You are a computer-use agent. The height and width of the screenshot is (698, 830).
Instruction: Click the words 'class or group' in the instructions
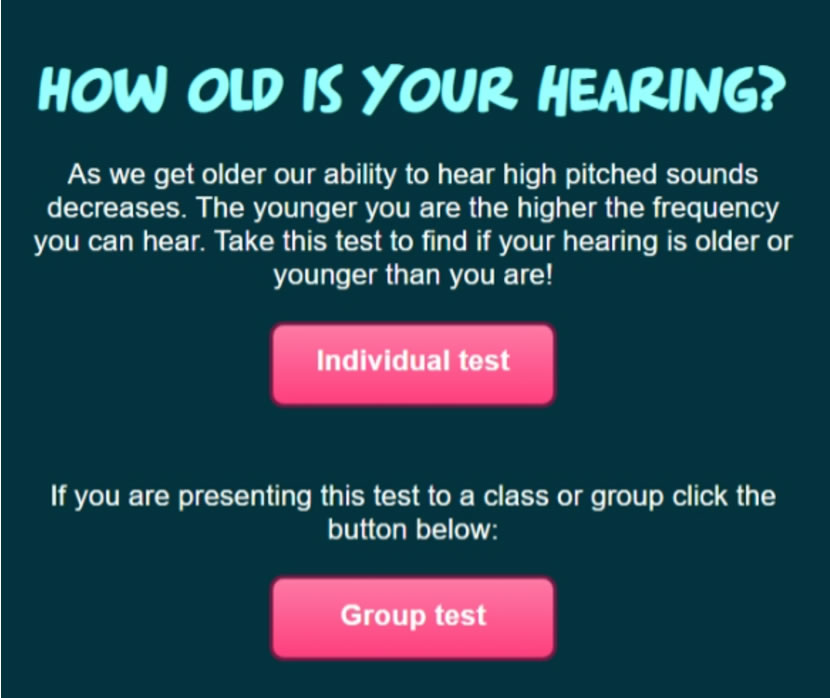tap(573, 496)
